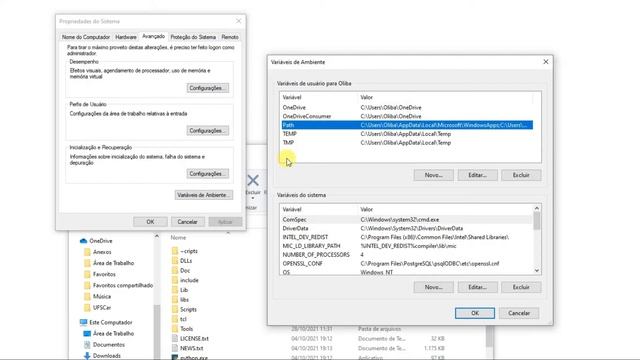Select the OneDrive user variable row
Viewport: 640px width, 360px height.
tap(407, 107)
